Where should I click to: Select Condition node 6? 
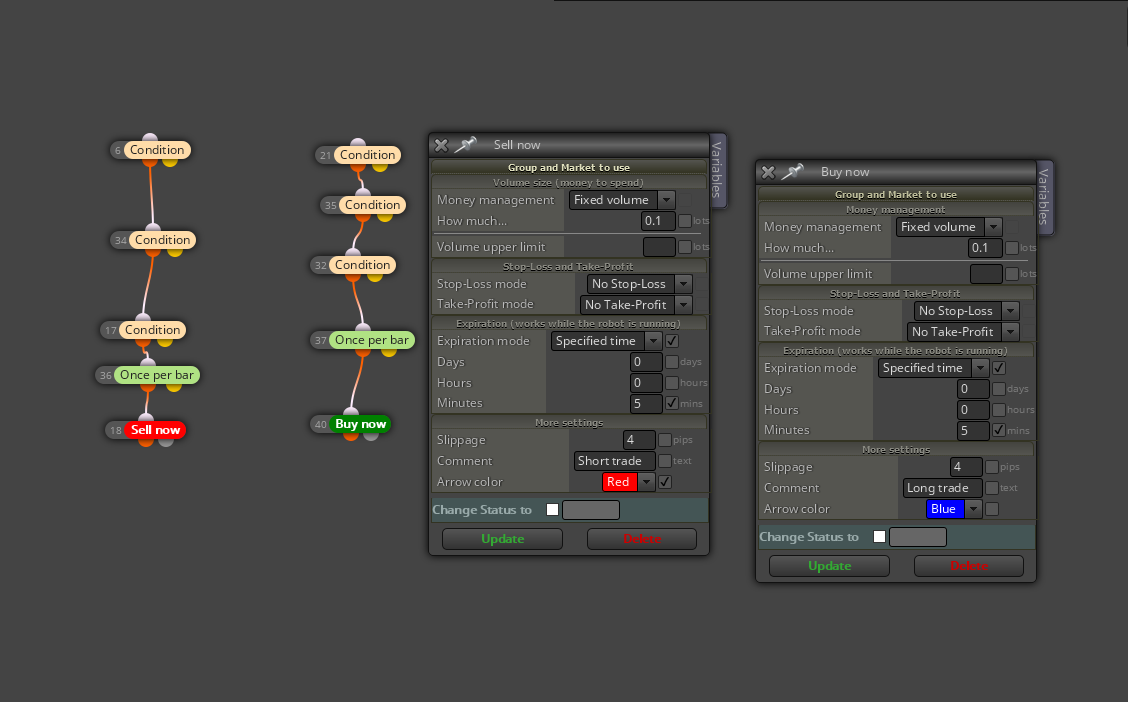click(x=157, y=150)
